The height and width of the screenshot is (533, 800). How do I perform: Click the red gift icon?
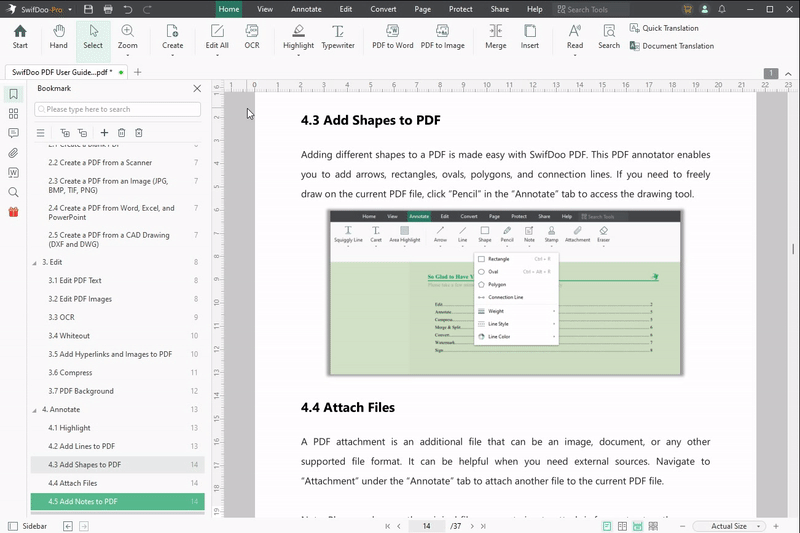pyautogui.click(x=14, y=212)
